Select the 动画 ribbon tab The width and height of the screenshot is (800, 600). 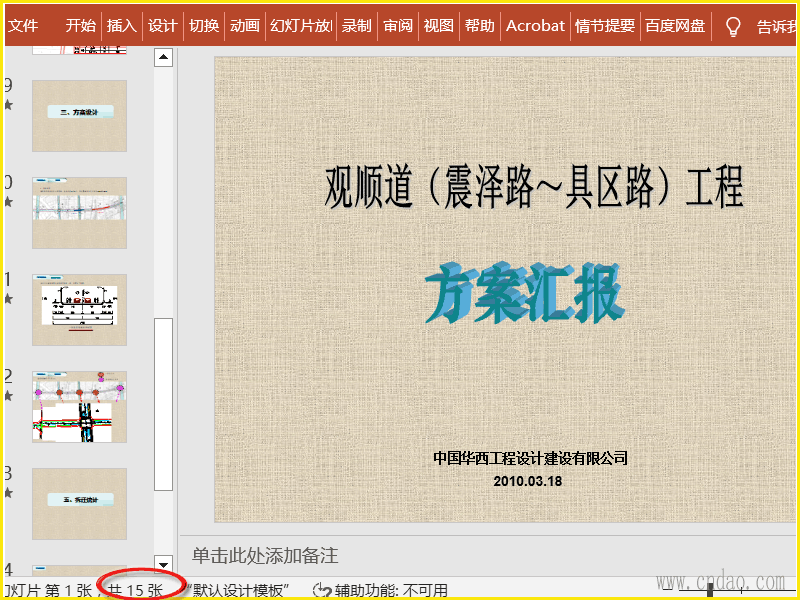pyautogui.click(x=245, y=26)
